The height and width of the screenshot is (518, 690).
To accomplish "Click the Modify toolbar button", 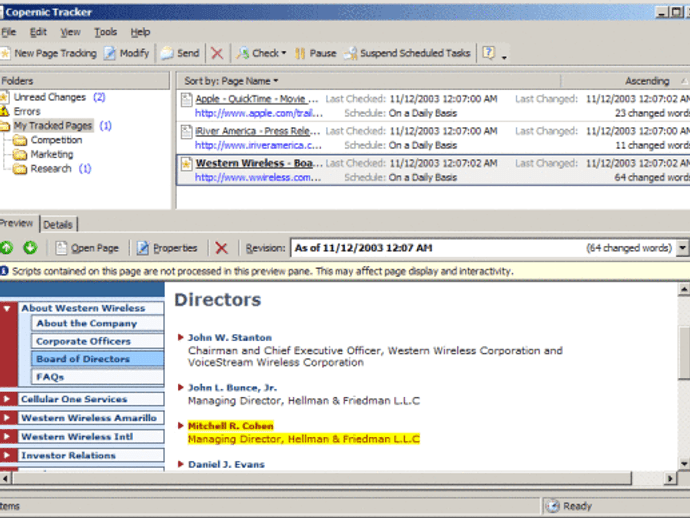I will [127, 53].
